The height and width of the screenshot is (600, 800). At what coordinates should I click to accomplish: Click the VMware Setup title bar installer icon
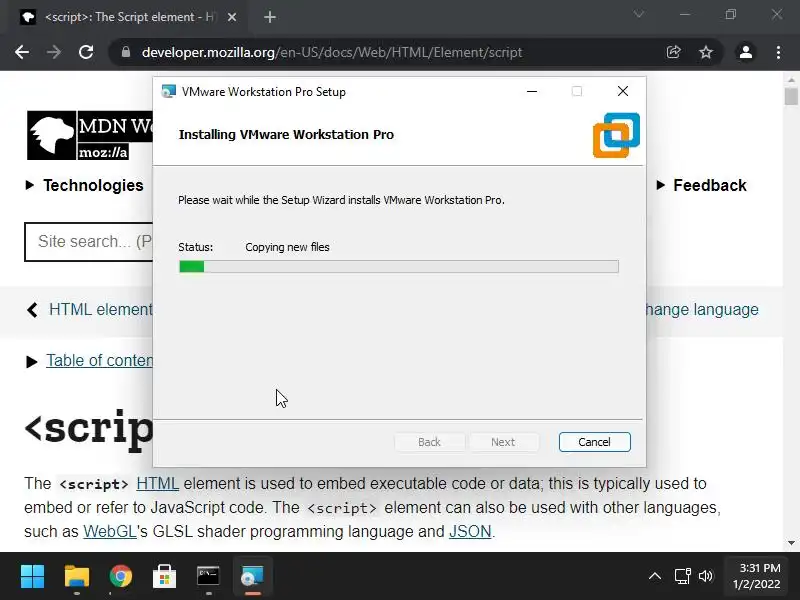pyautogui.click(x=168, y=91)
